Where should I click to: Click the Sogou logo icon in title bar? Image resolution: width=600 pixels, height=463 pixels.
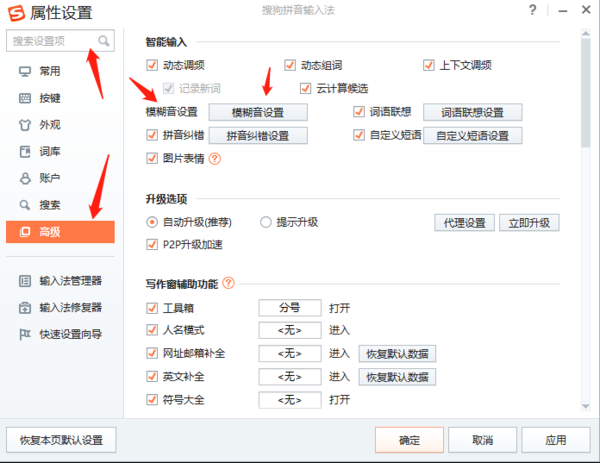click(17, 13)
